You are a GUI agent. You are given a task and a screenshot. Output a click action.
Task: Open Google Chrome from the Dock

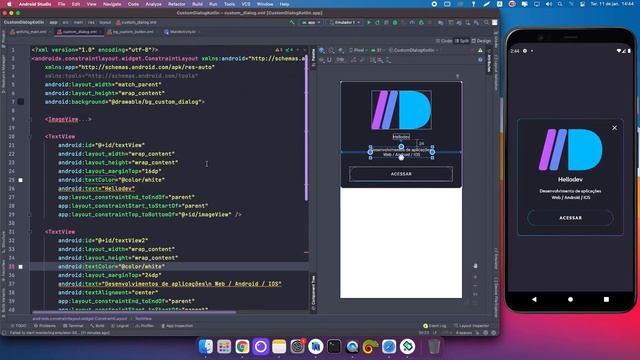coord(242,347)
